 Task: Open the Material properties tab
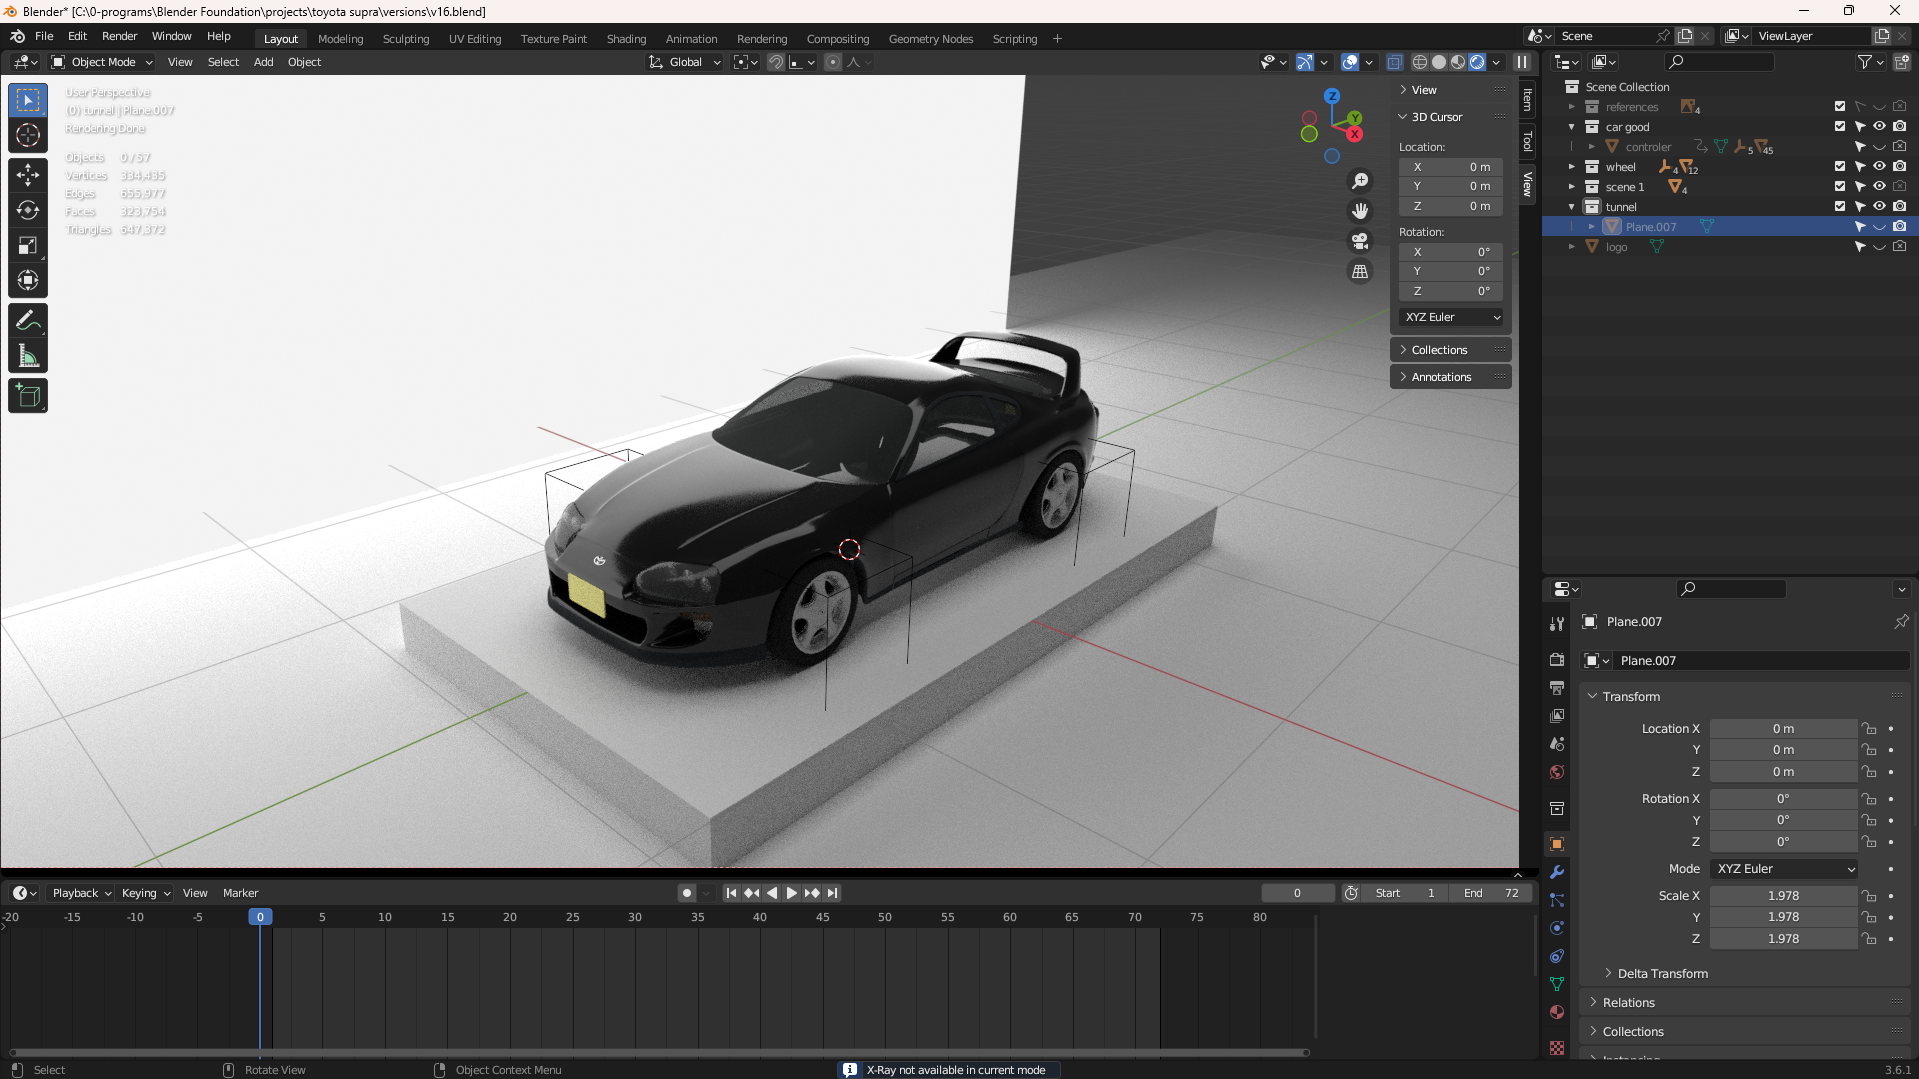pyautogui.click(x=1557, y=1012)
